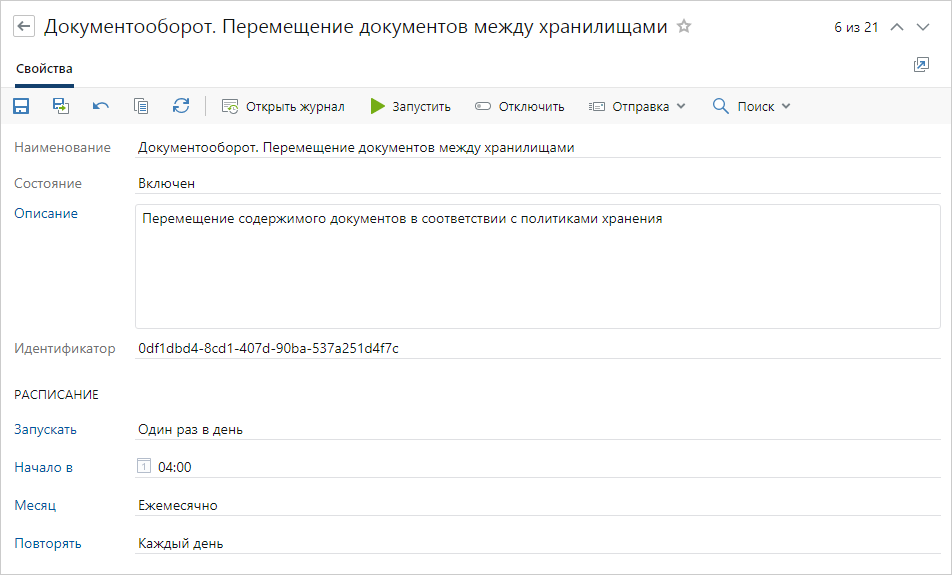Image resolution: width=952 pixels, height=575 pixels.
Task: Open the Запускать schedule field
Action: (538, 430)
